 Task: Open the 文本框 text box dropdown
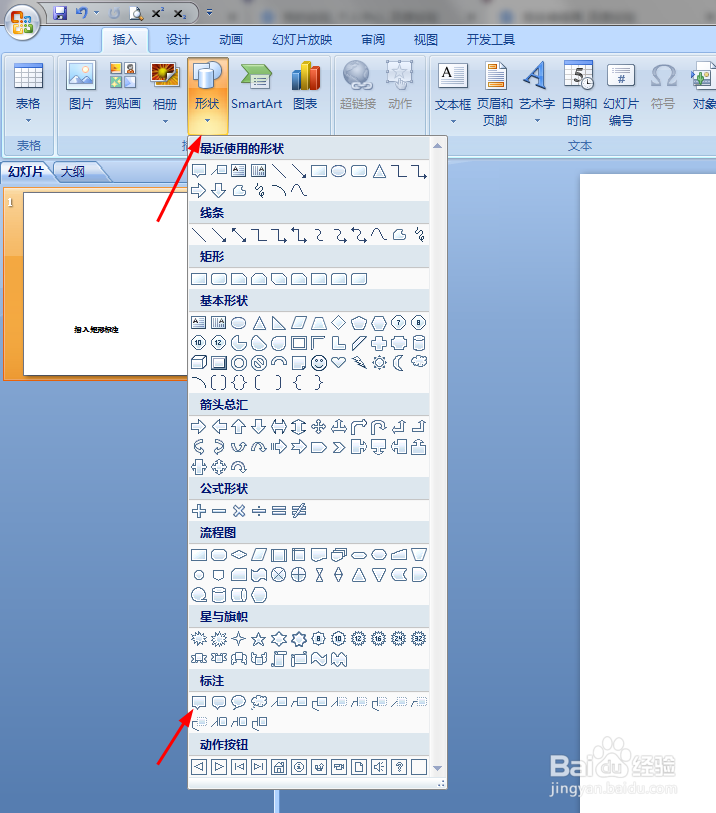pyautogui.click(x=453, y=93)
